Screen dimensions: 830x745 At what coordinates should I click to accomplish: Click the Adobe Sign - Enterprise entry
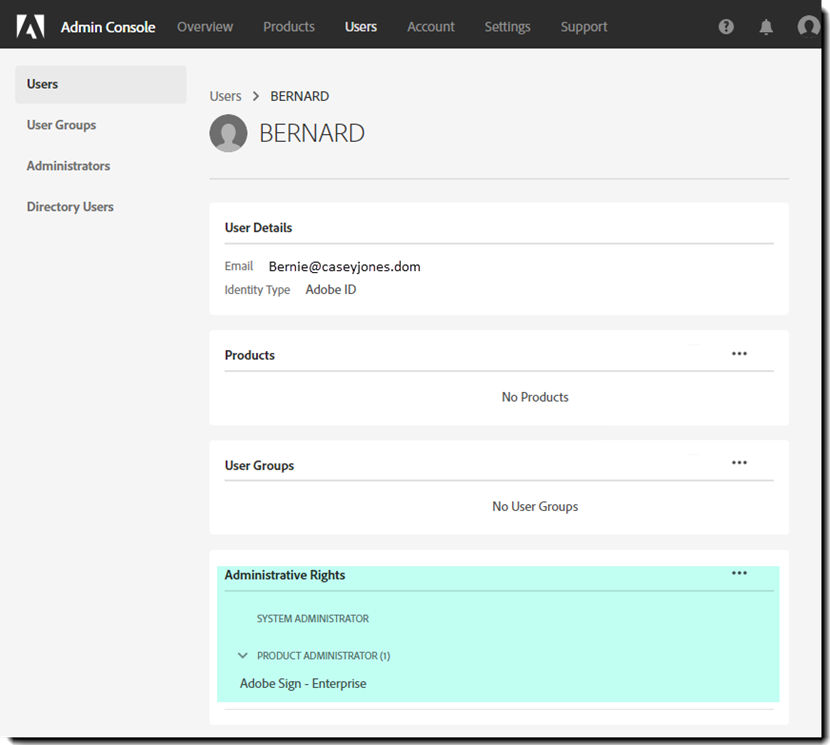coord(303,684)
